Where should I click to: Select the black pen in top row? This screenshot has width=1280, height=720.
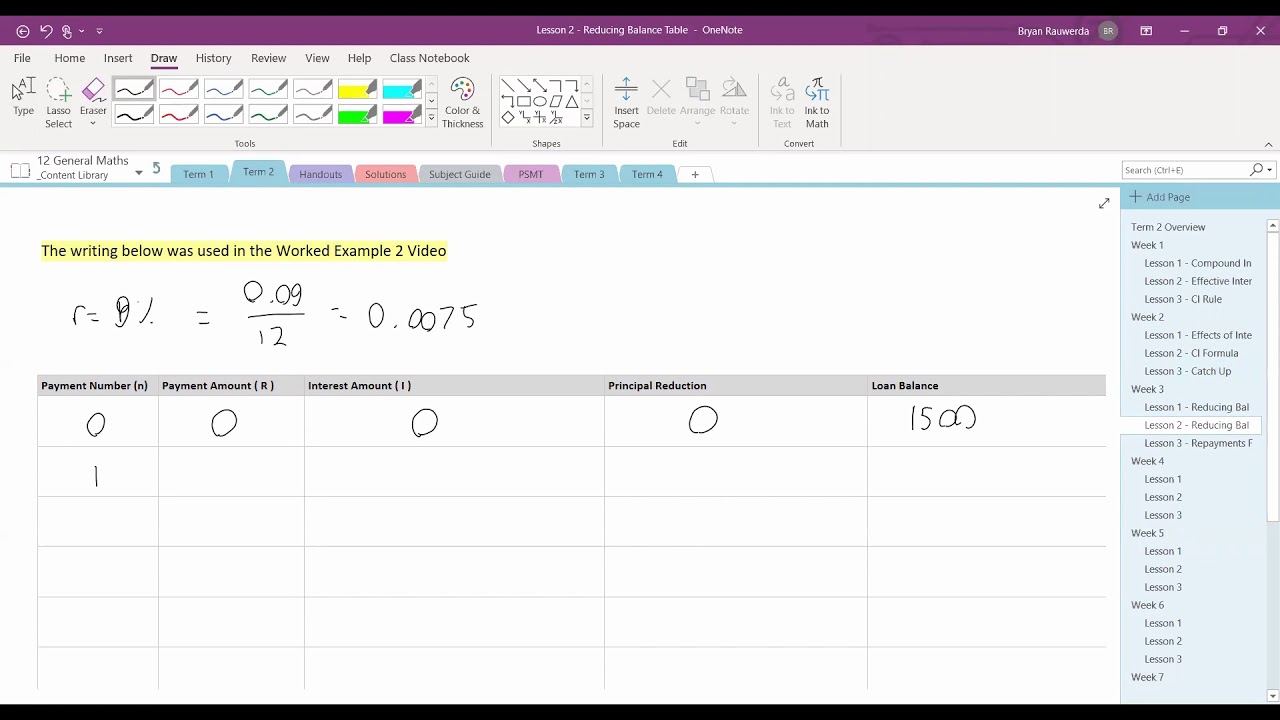(x=133, y=90)
